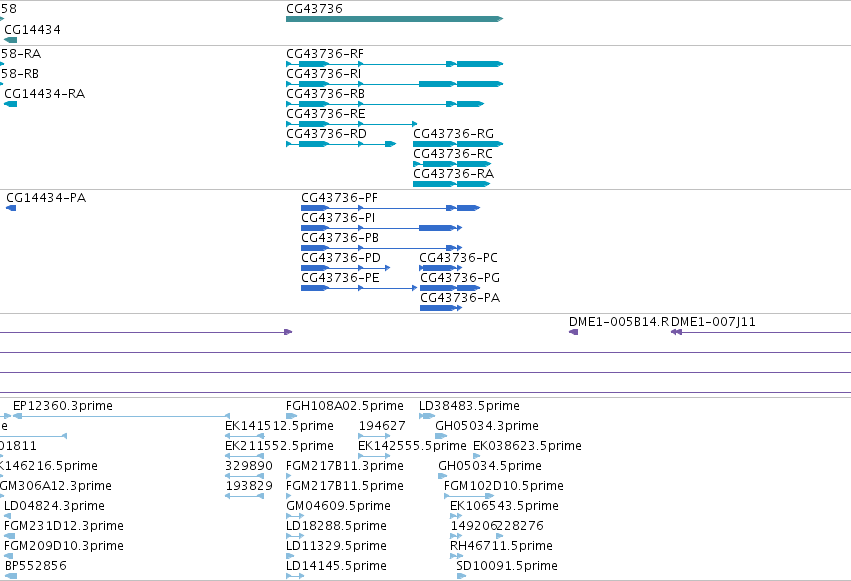
Task: Click the GM306A12.3prime EST label
Action: coord(56,487)
